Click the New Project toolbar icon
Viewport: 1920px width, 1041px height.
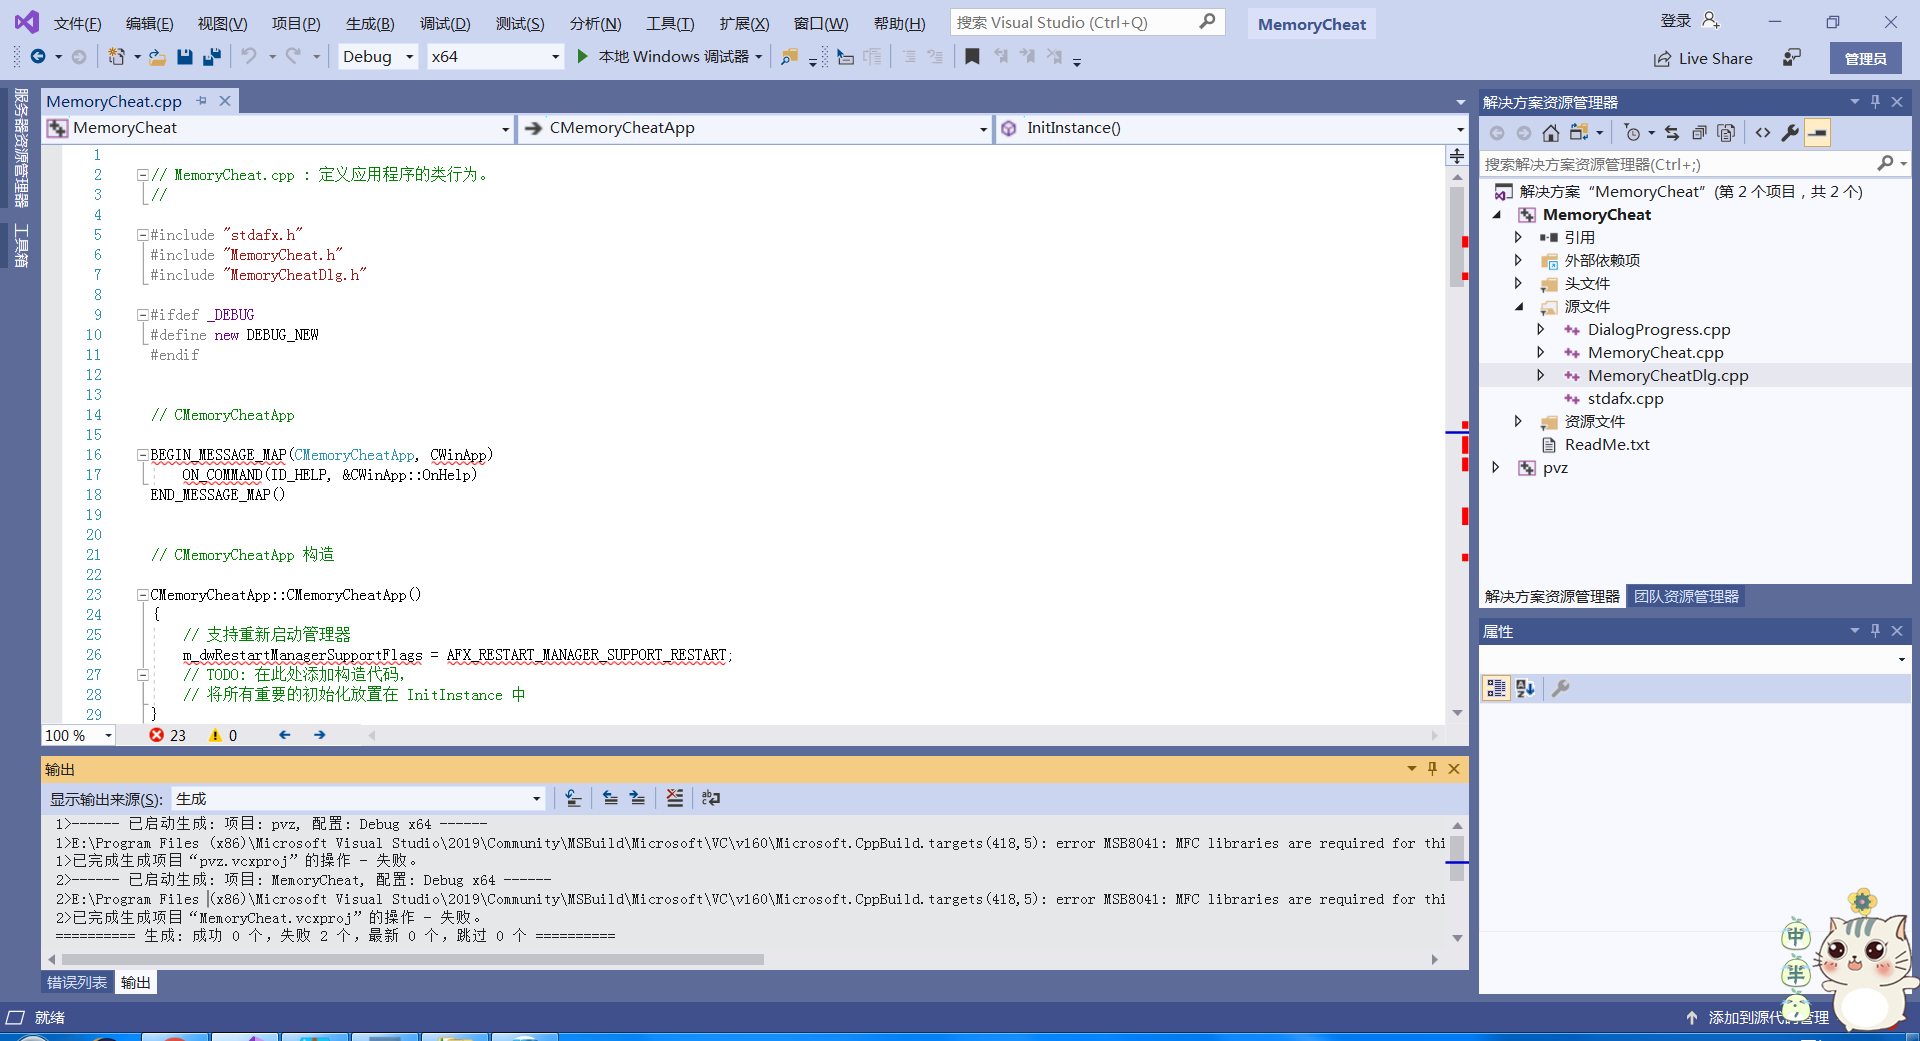pyautogui.click(x=117, y=57)
